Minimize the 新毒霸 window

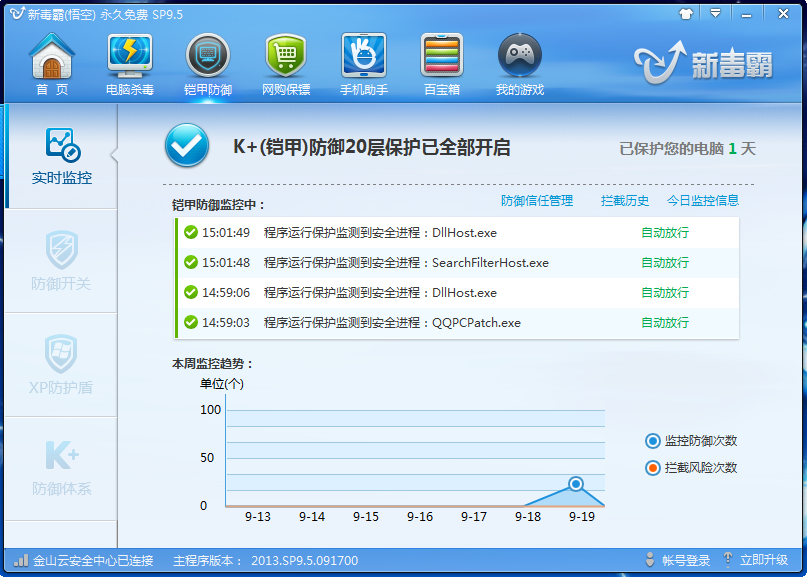[x=746, y=15]
